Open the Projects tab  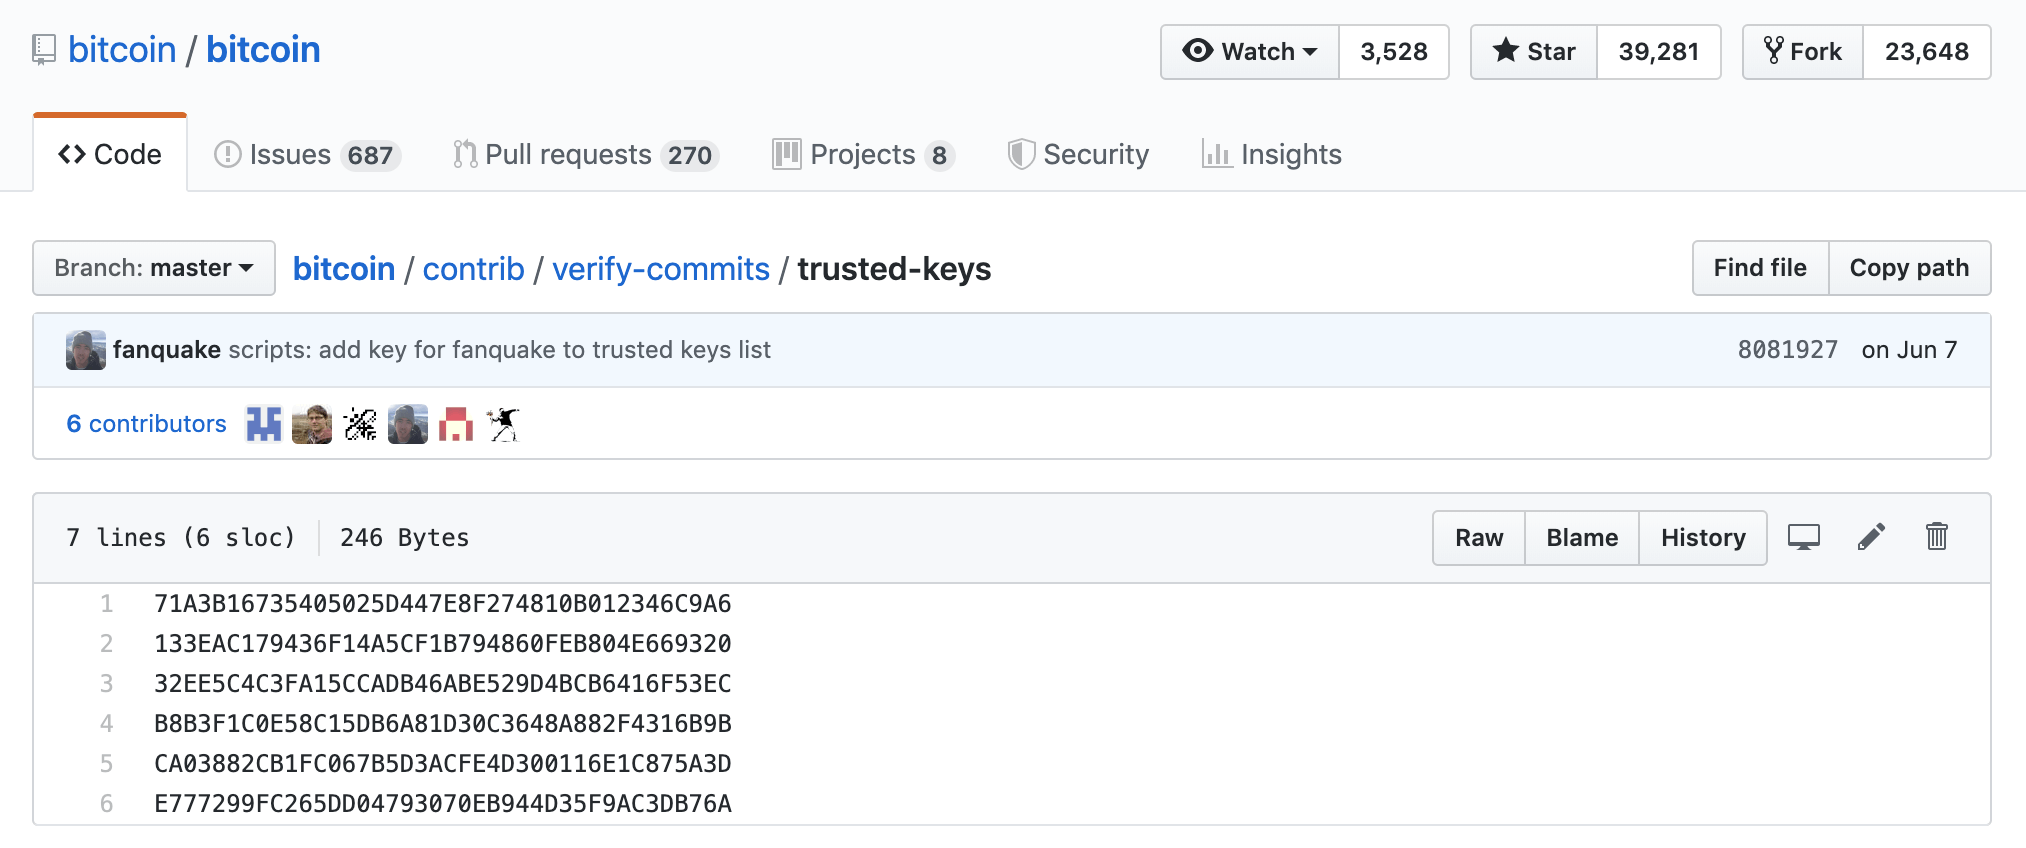click(864, 154)
